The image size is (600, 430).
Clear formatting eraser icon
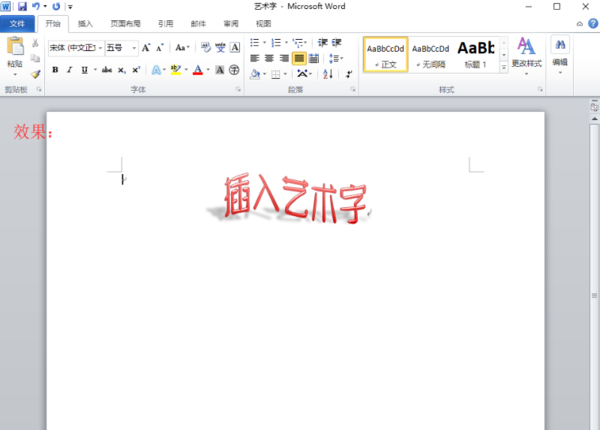205,47
